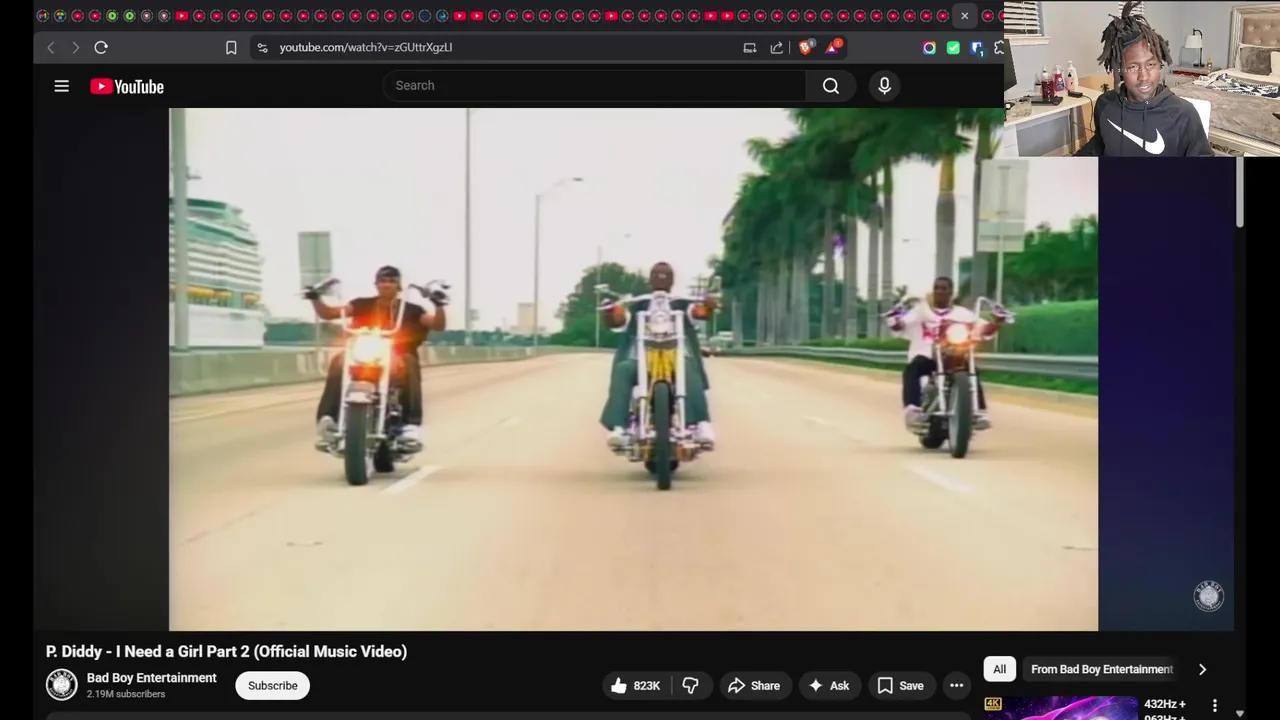
Task: Click the address bar URL
Action: 366,47
